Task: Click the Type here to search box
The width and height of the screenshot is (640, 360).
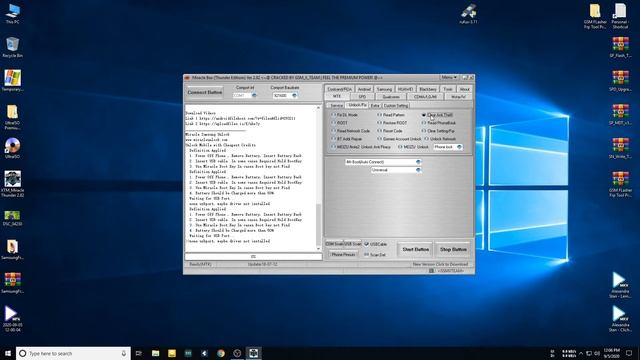Action: tap(73, 353)
